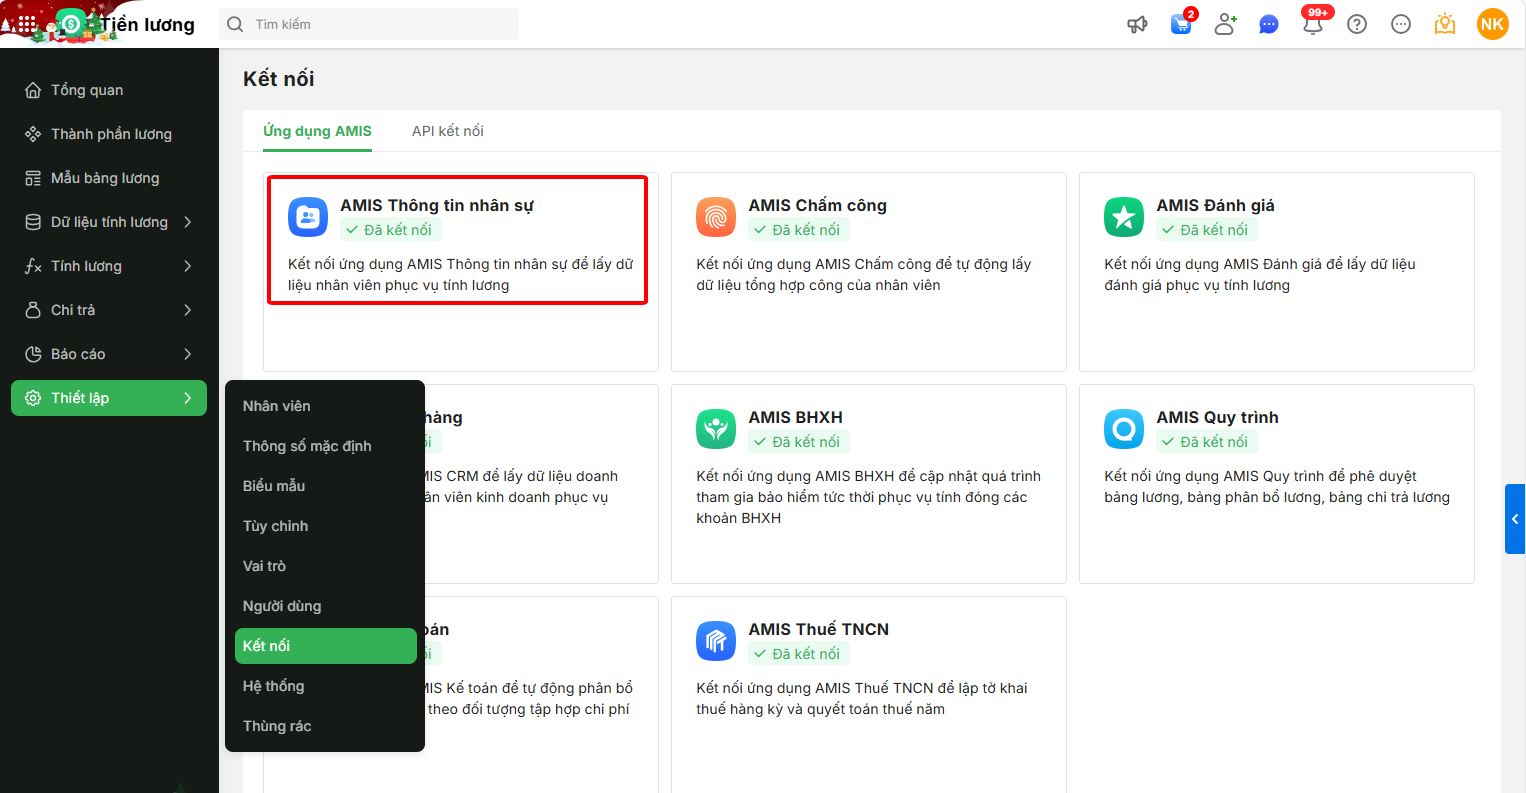Click Đã kết nối status under AMIS Thuế TNCN
The width and height of the screenshot is (1526, 793).
(x=798, y=654)
